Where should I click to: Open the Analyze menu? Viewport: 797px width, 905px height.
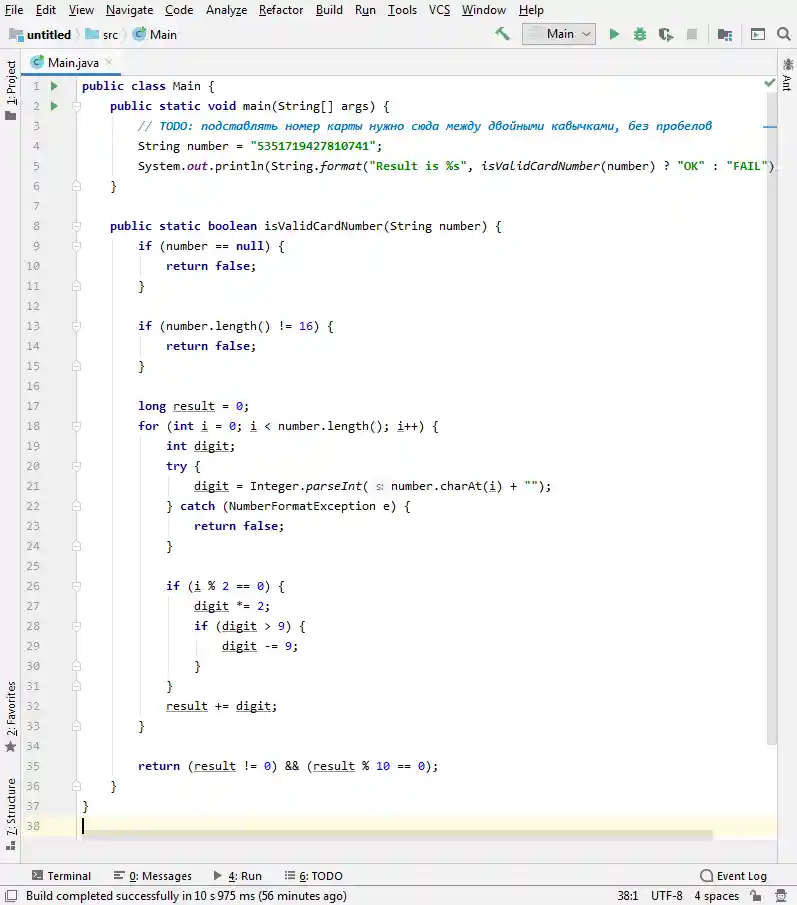tap(226, 10)
